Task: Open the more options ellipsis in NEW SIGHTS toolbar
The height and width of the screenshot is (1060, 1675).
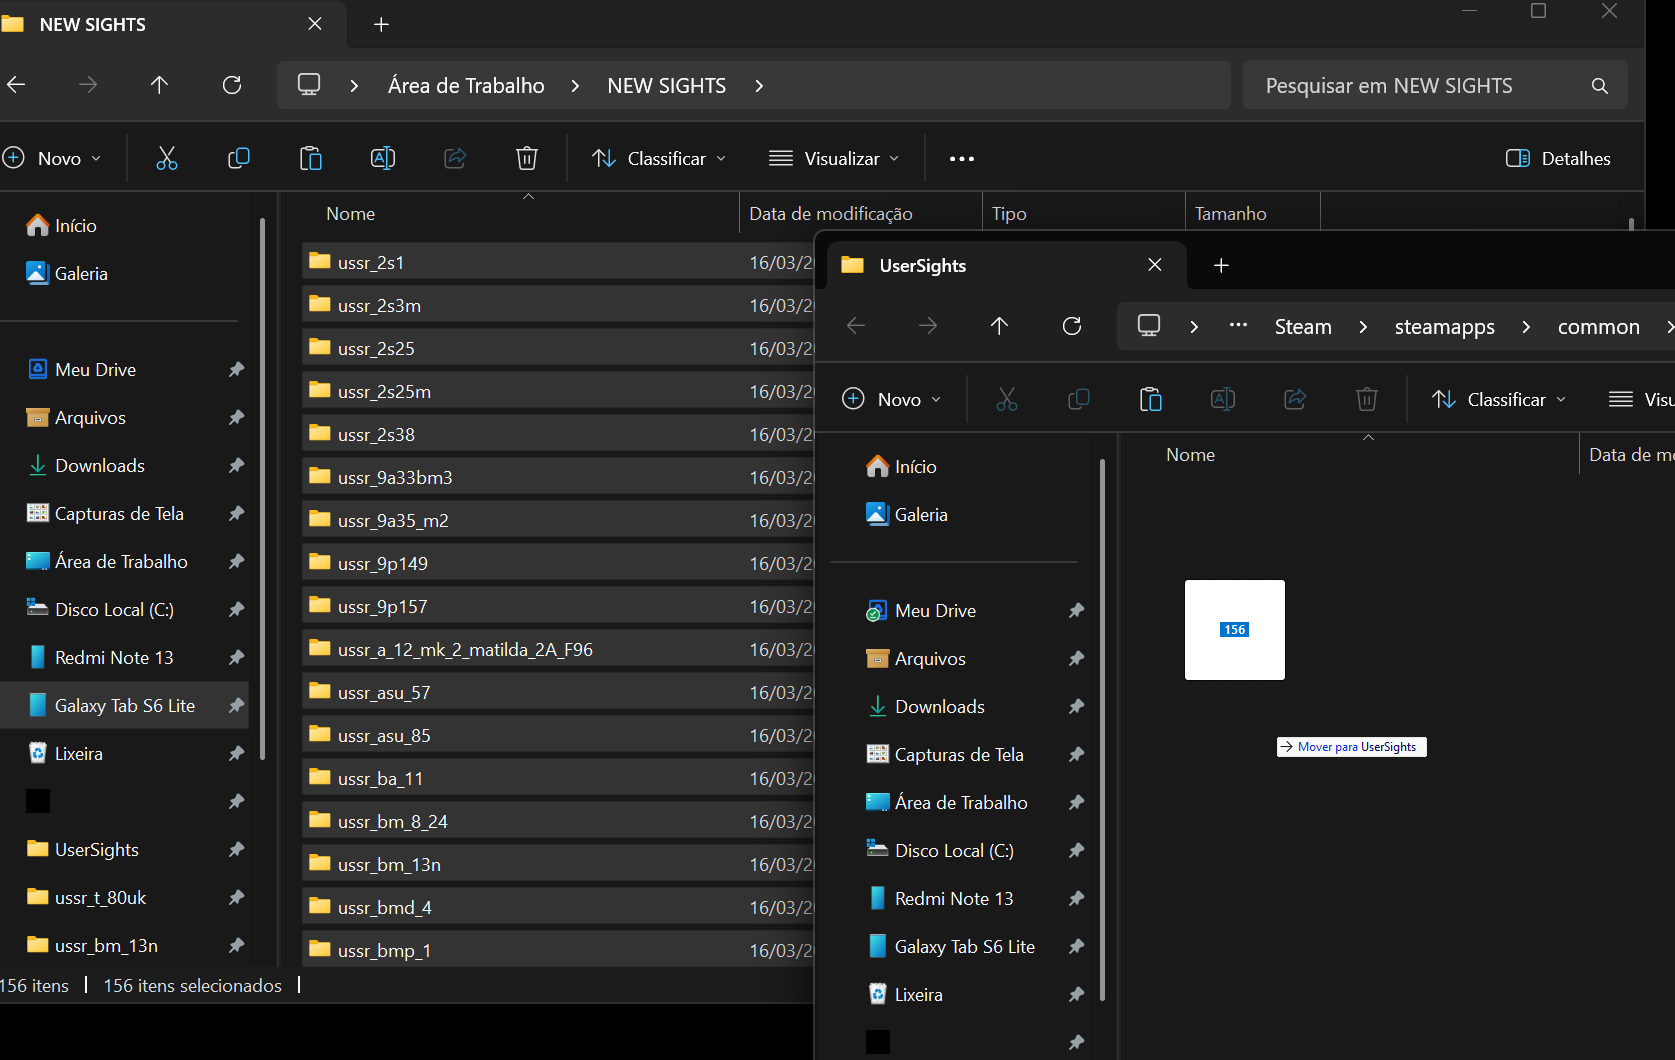Action: 961,158
